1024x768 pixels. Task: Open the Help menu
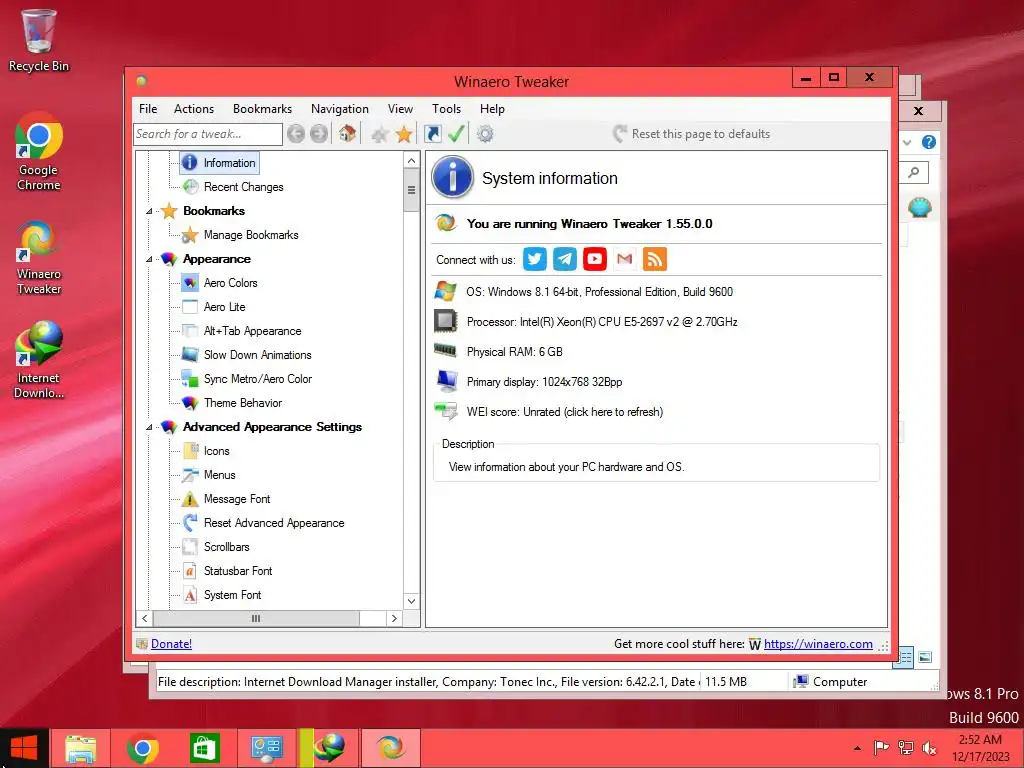[492, 109]
